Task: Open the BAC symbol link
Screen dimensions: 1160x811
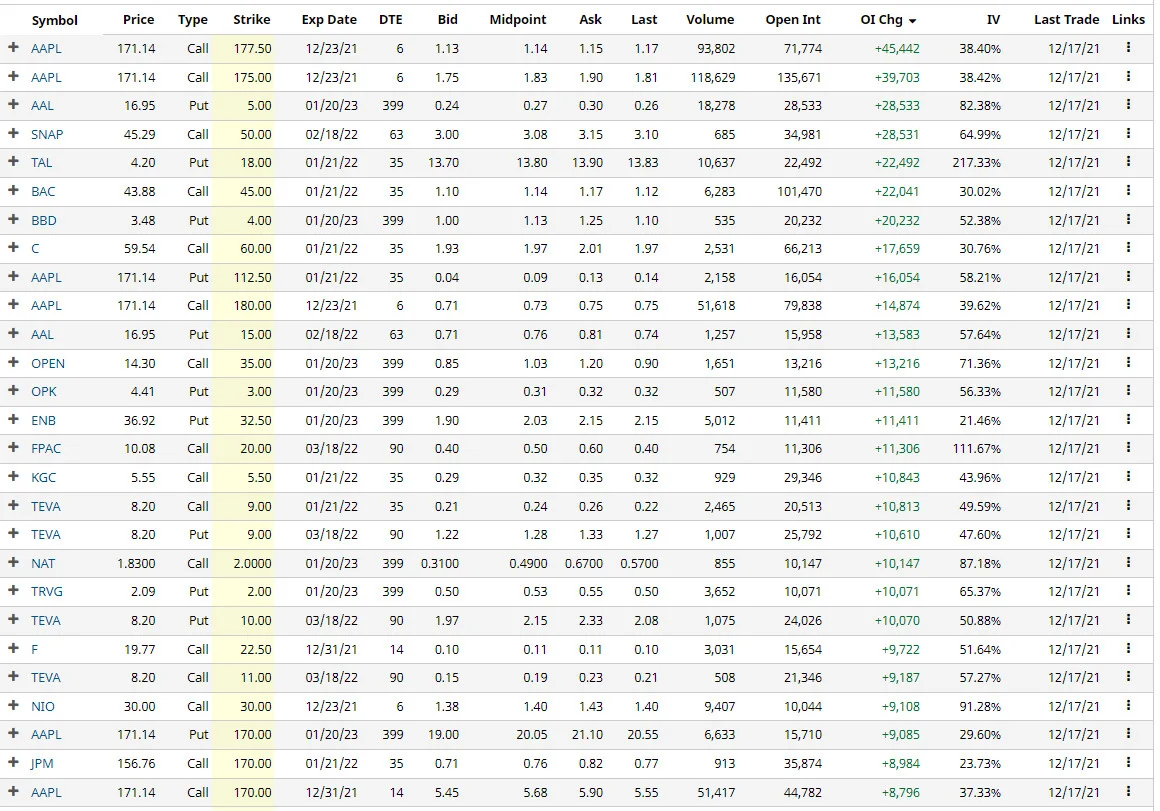Action: [x=43, y=191]
